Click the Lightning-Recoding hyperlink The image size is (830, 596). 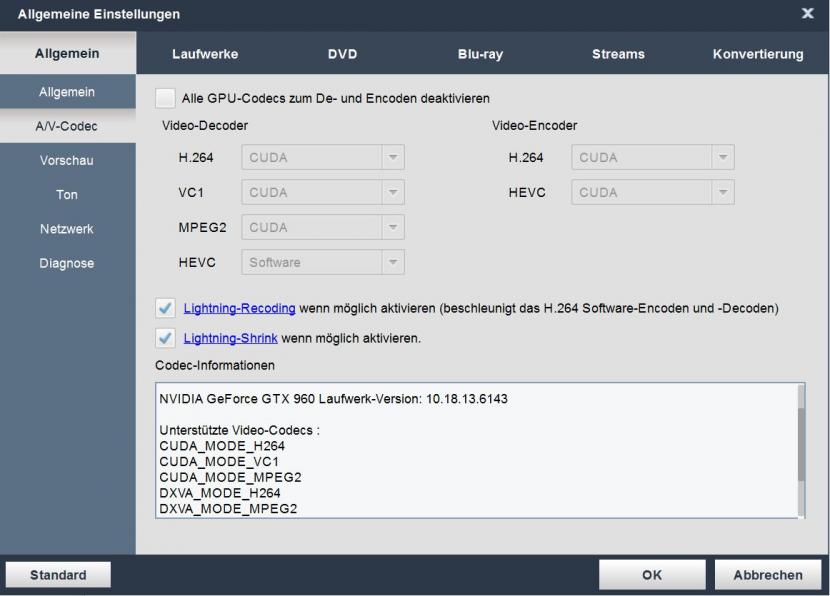239,309
